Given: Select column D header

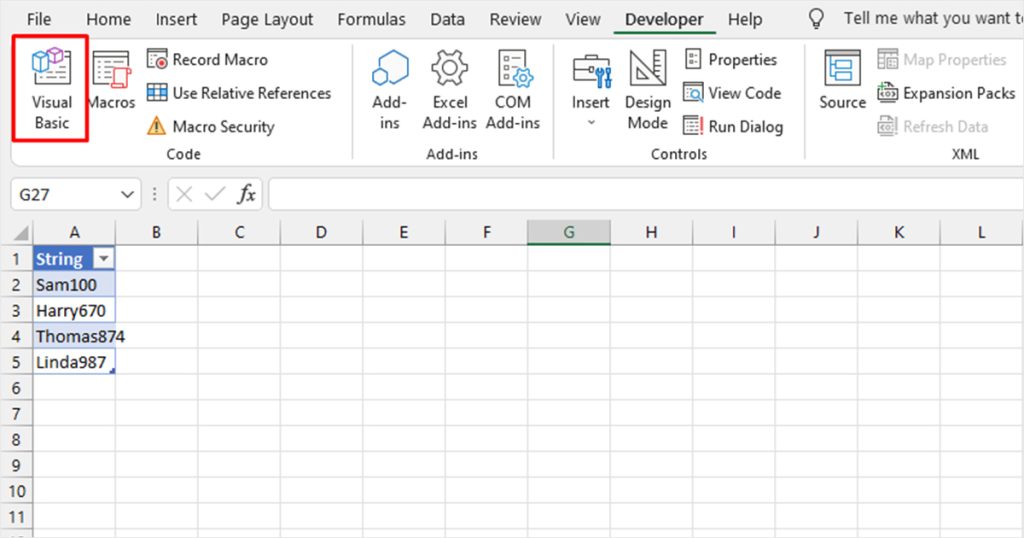Looking at the screenshot, I should (x=321, y=232).
